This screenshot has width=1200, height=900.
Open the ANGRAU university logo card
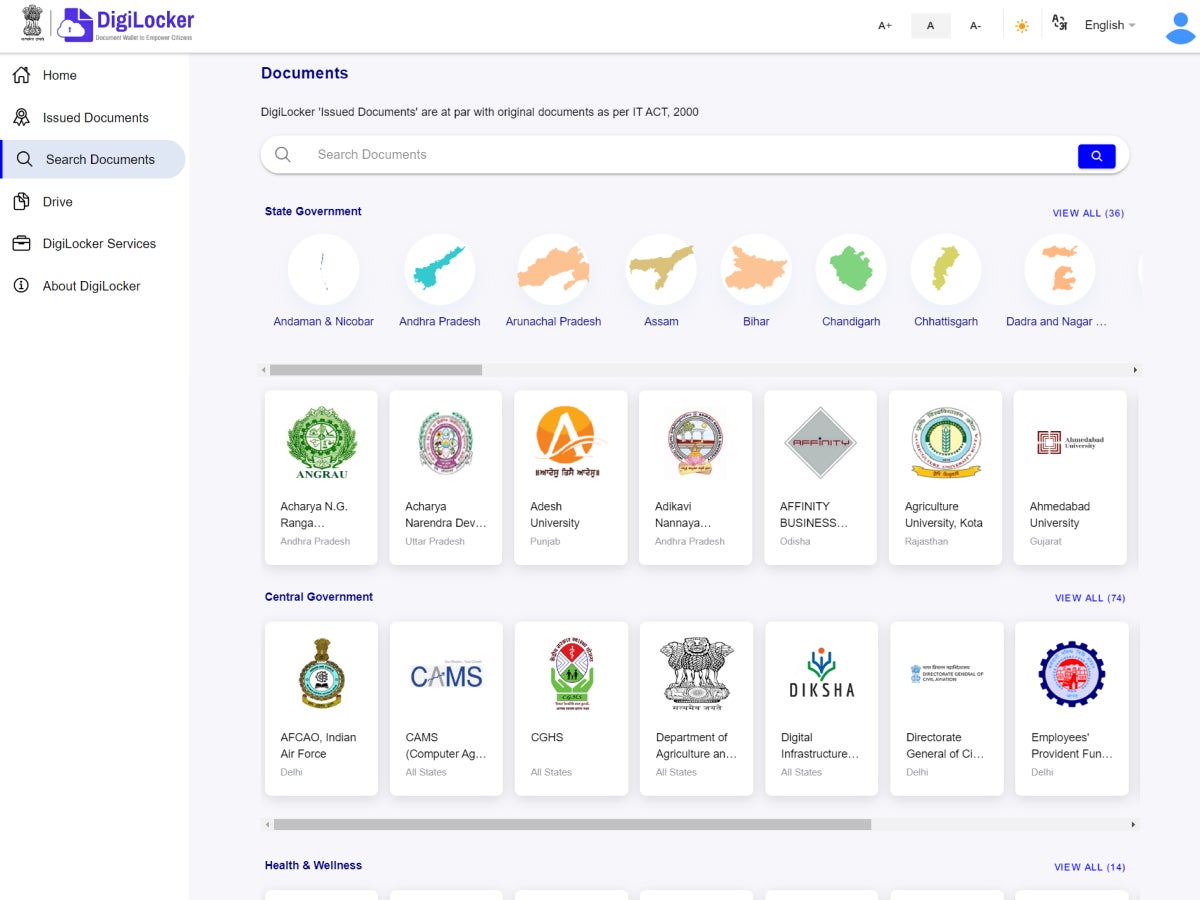(321, 445)
